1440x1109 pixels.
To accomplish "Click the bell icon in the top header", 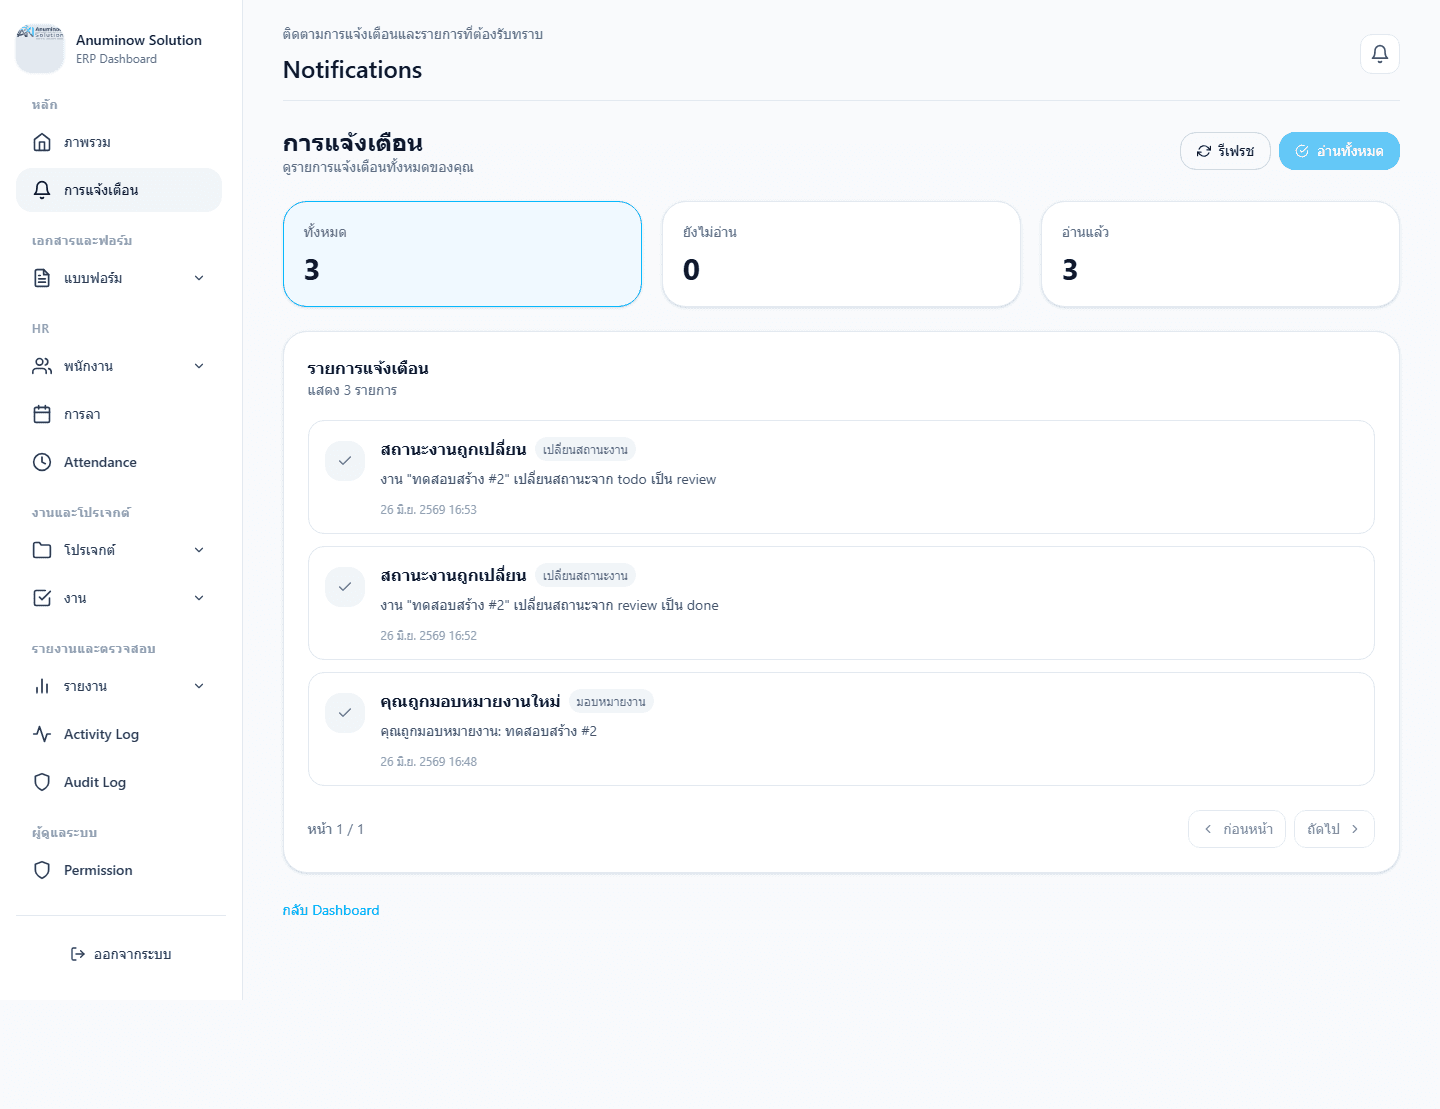I will point(1380,54).
